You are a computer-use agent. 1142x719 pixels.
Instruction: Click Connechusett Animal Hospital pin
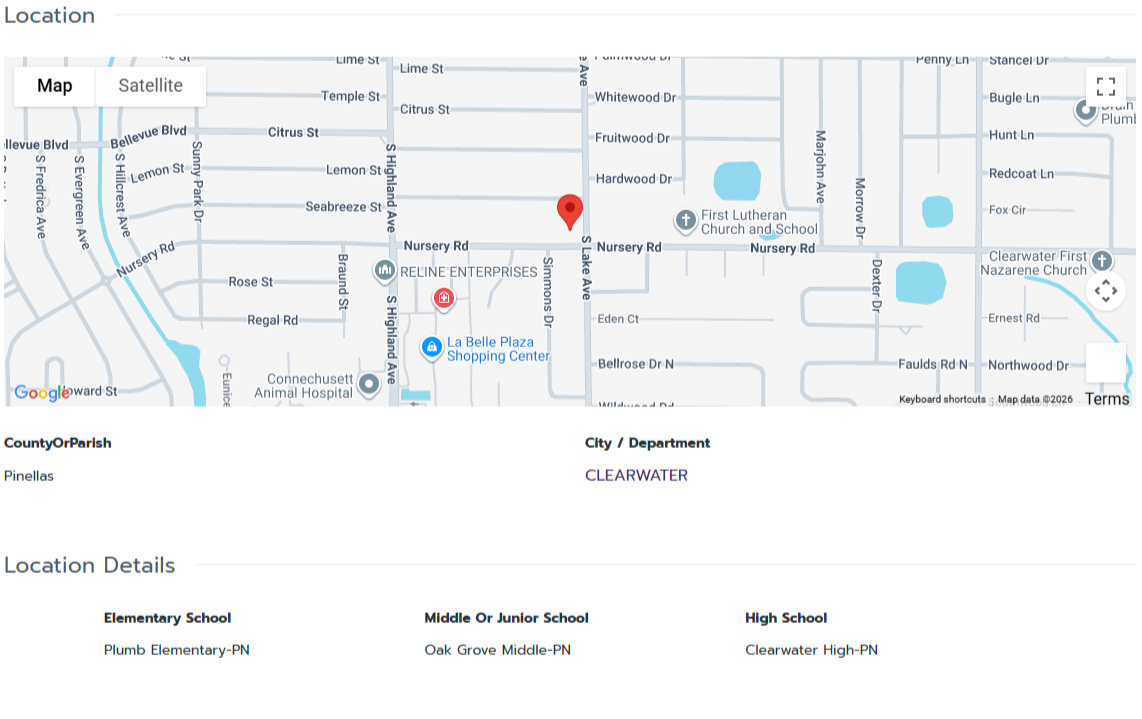click(369, 384)
